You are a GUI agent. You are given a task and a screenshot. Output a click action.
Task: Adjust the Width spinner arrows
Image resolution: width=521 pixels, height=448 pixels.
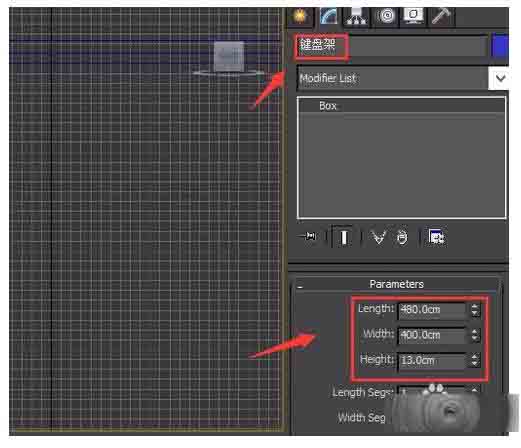(475, 335)
